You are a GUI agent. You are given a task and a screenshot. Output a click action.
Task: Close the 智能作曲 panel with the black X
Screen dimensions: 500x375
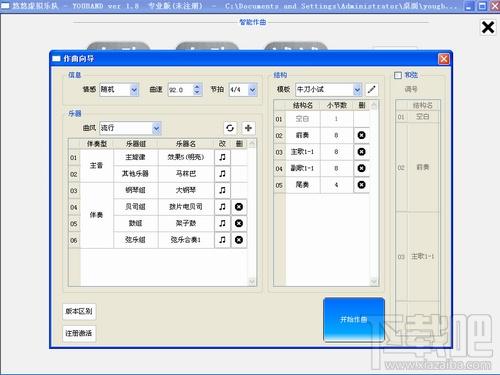488,27
